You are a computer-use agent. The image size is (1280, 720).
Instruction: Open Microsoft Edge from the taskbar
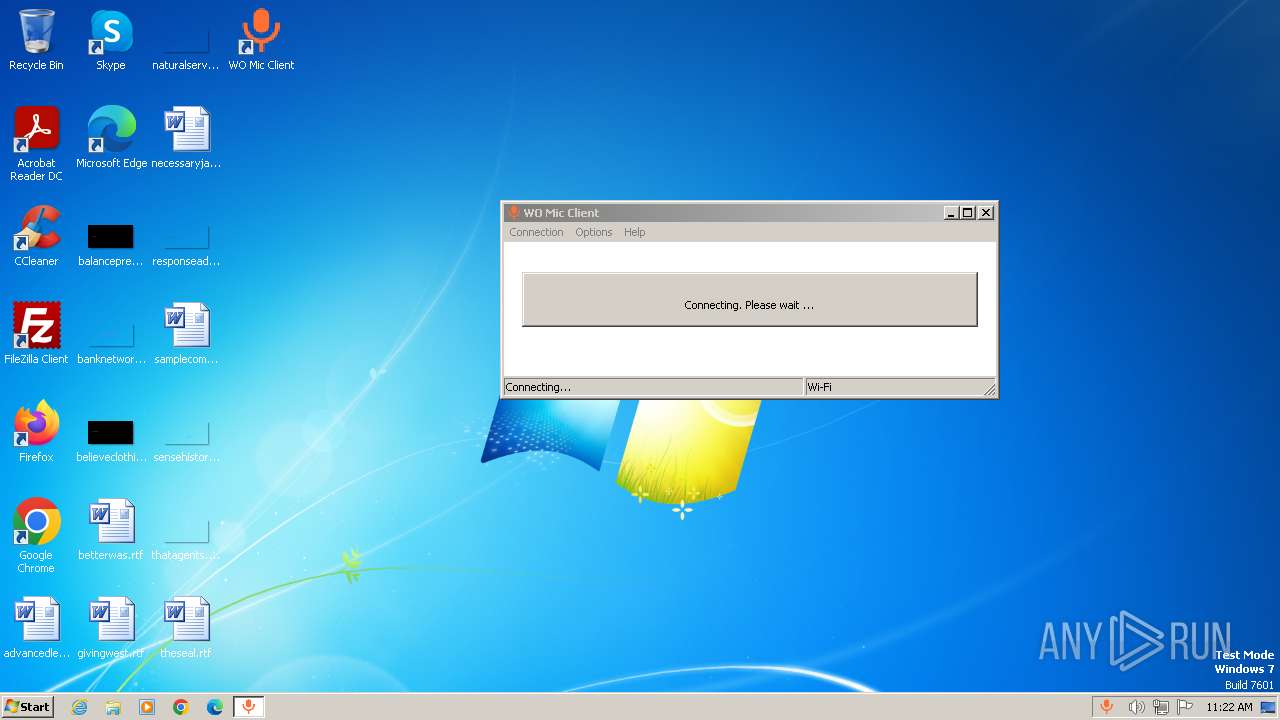[215, 707]
